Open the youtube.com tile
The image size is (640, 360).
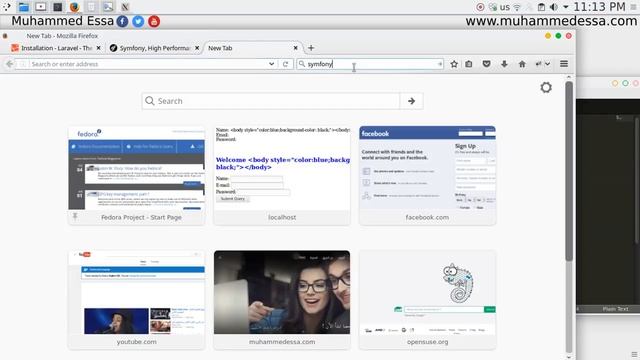tap(137, 300)
